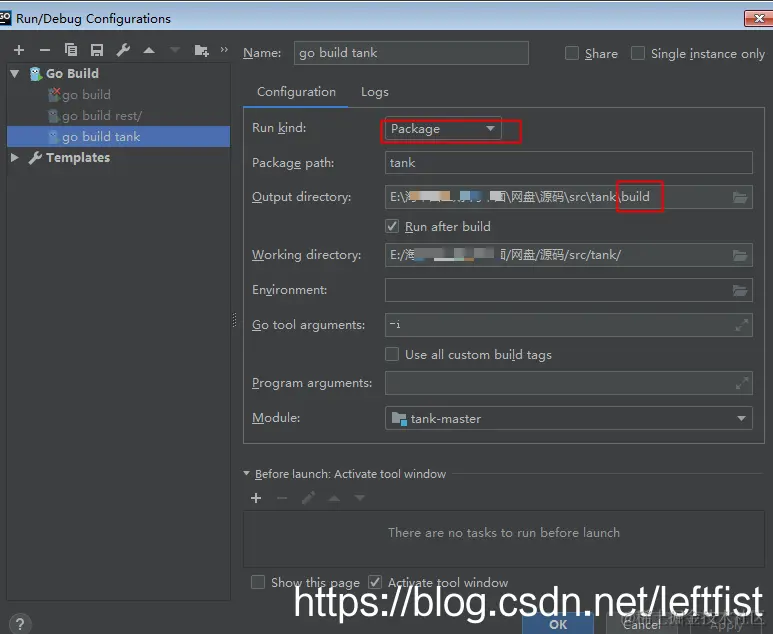
Task: Edit the selected Before launch task
Action: 308,498
